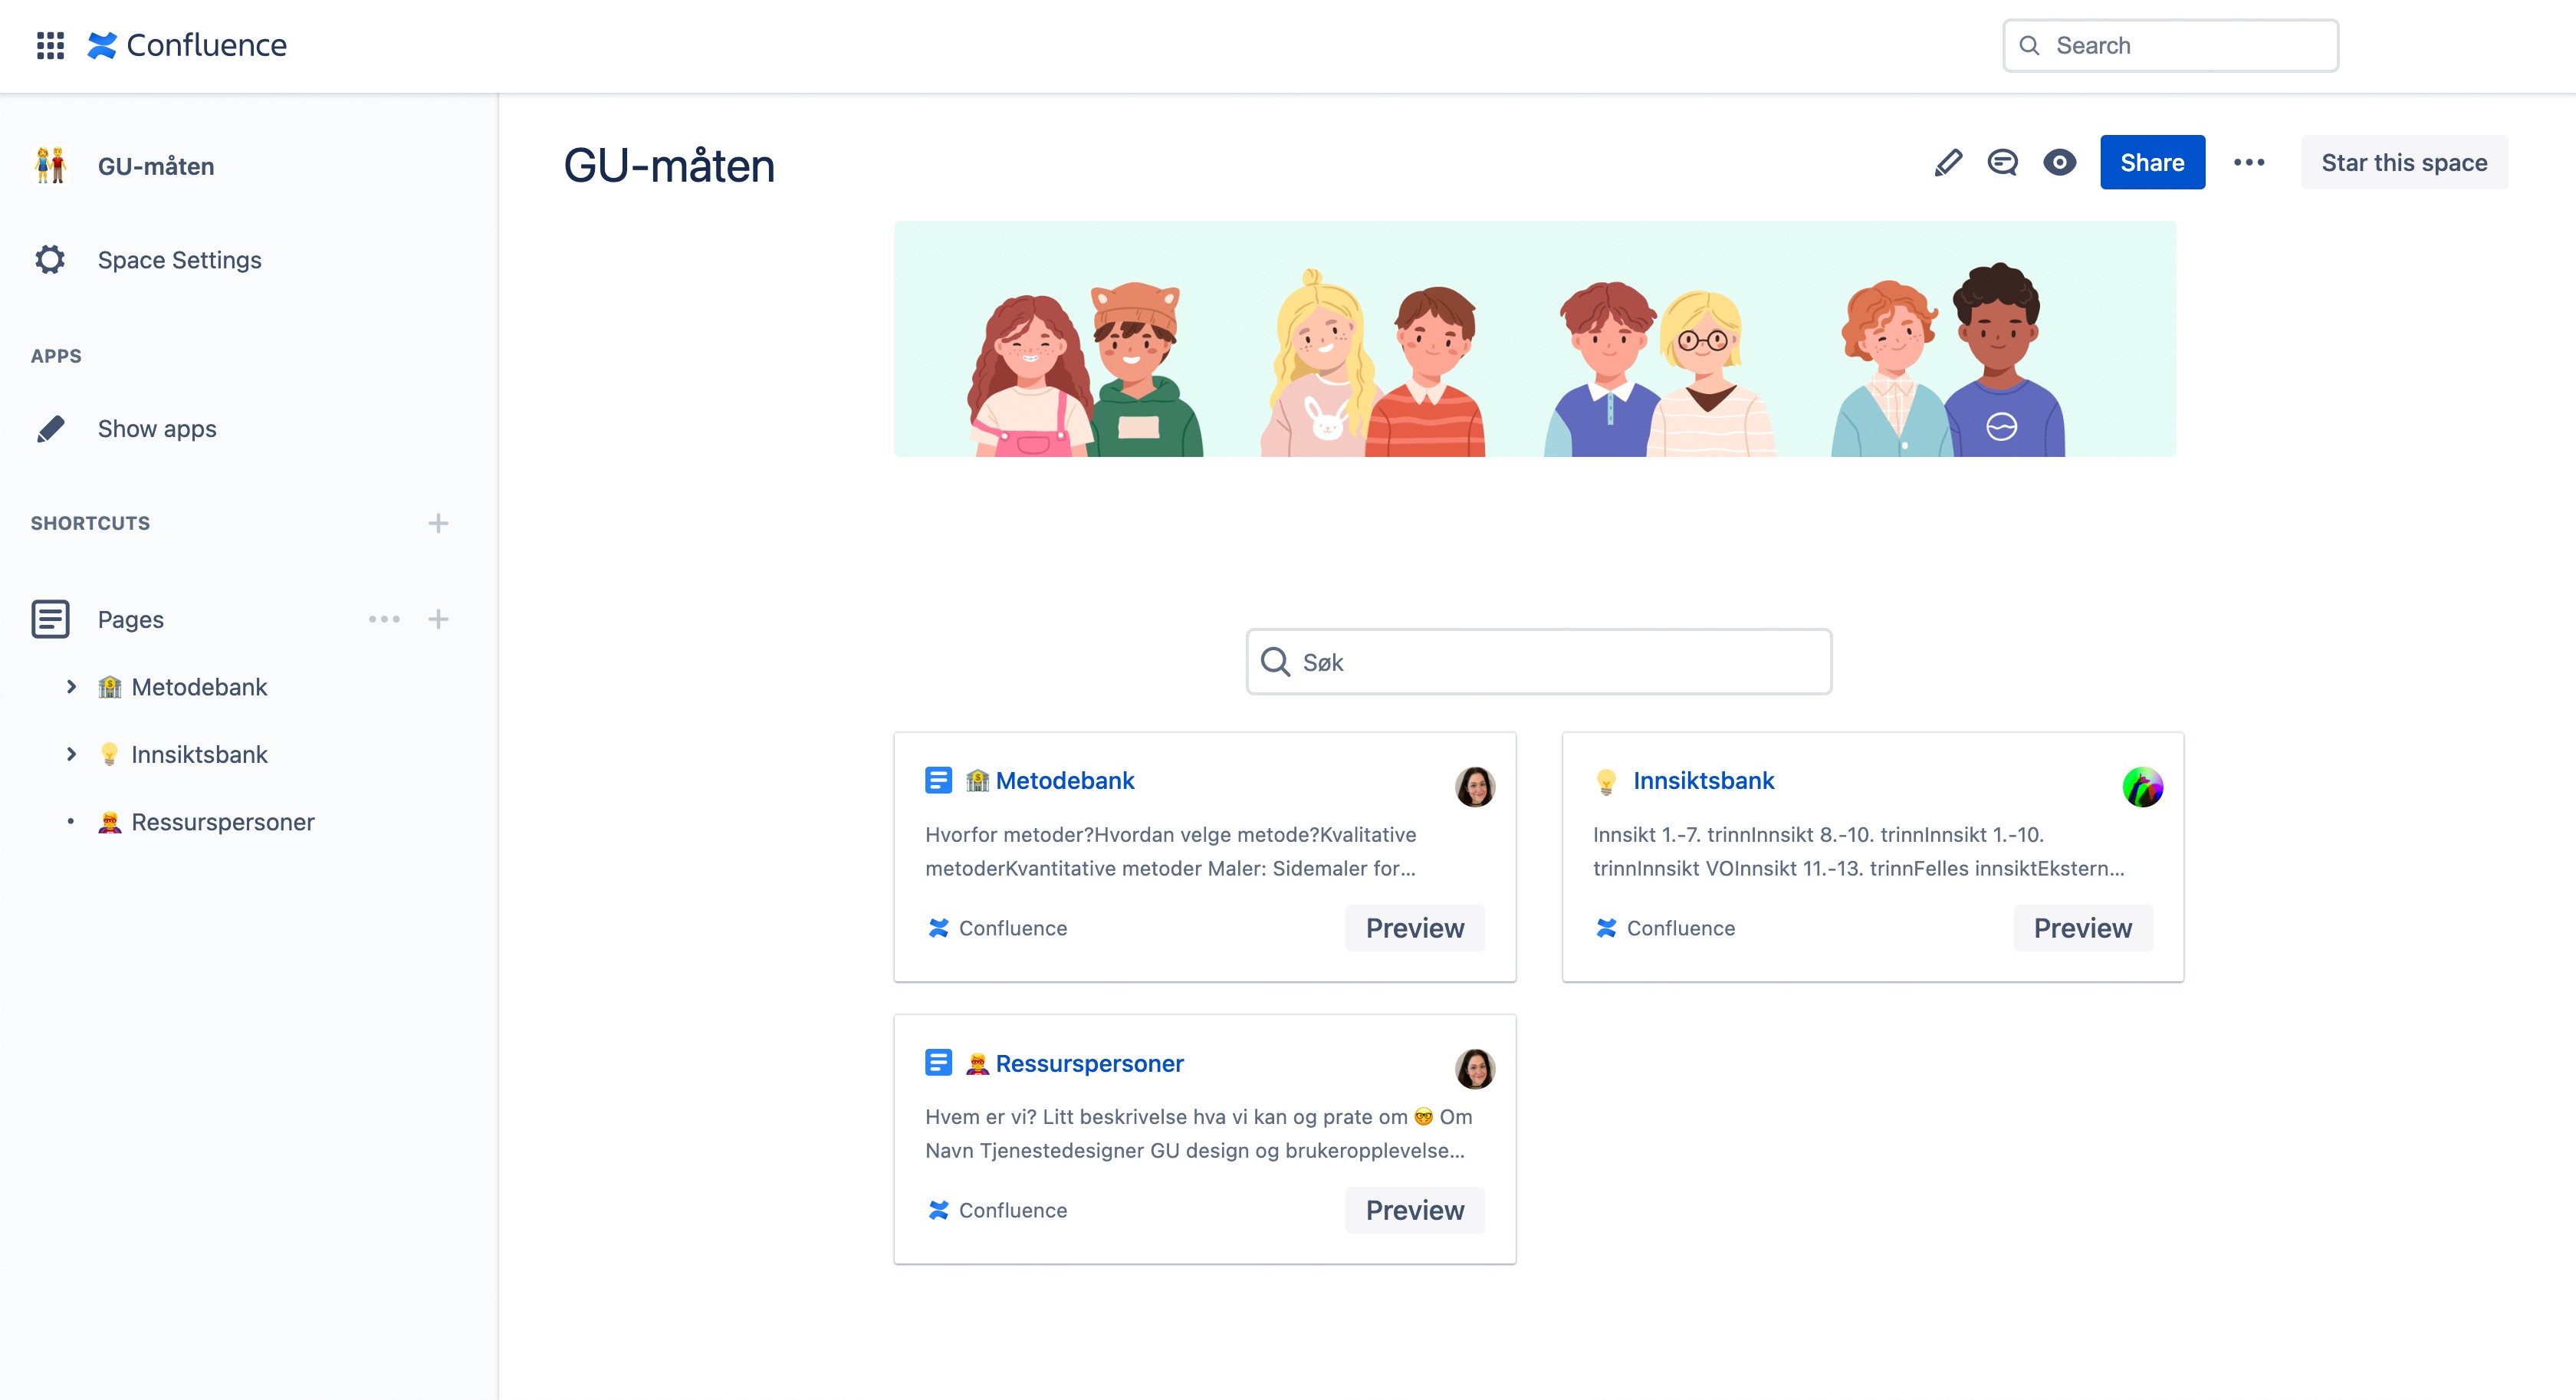Open the Innsiktsbank card link

tap(1703, 780)
